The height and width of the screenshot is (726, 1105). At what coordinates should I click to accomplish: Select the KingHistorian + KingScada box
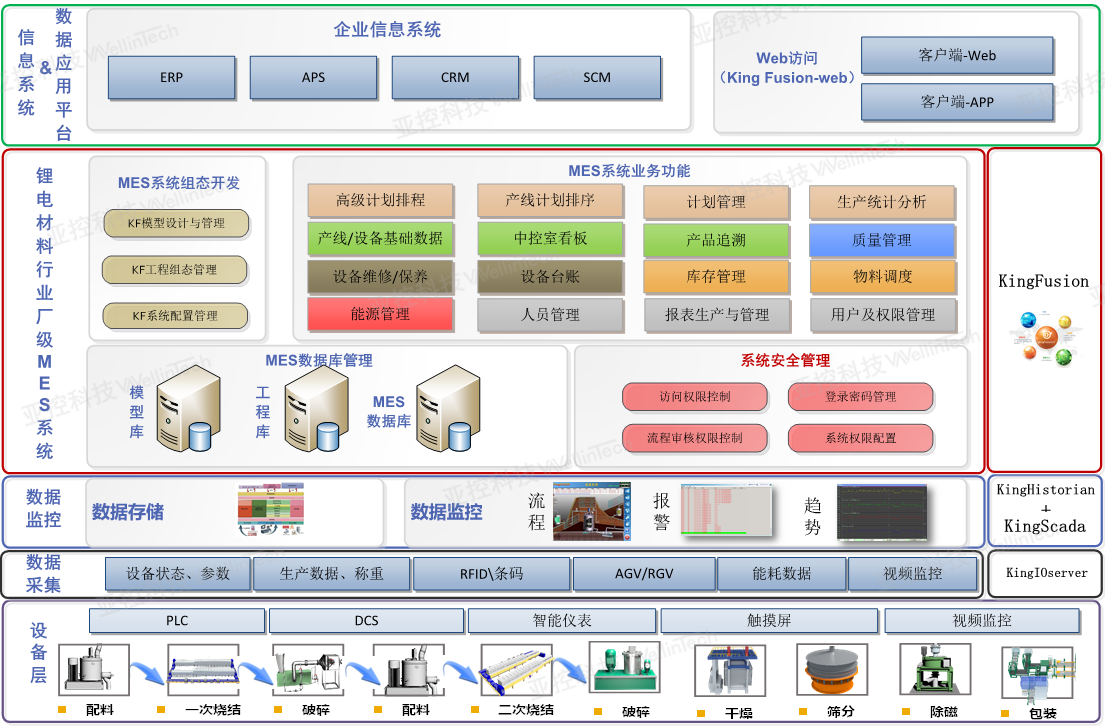[1045, 512]
